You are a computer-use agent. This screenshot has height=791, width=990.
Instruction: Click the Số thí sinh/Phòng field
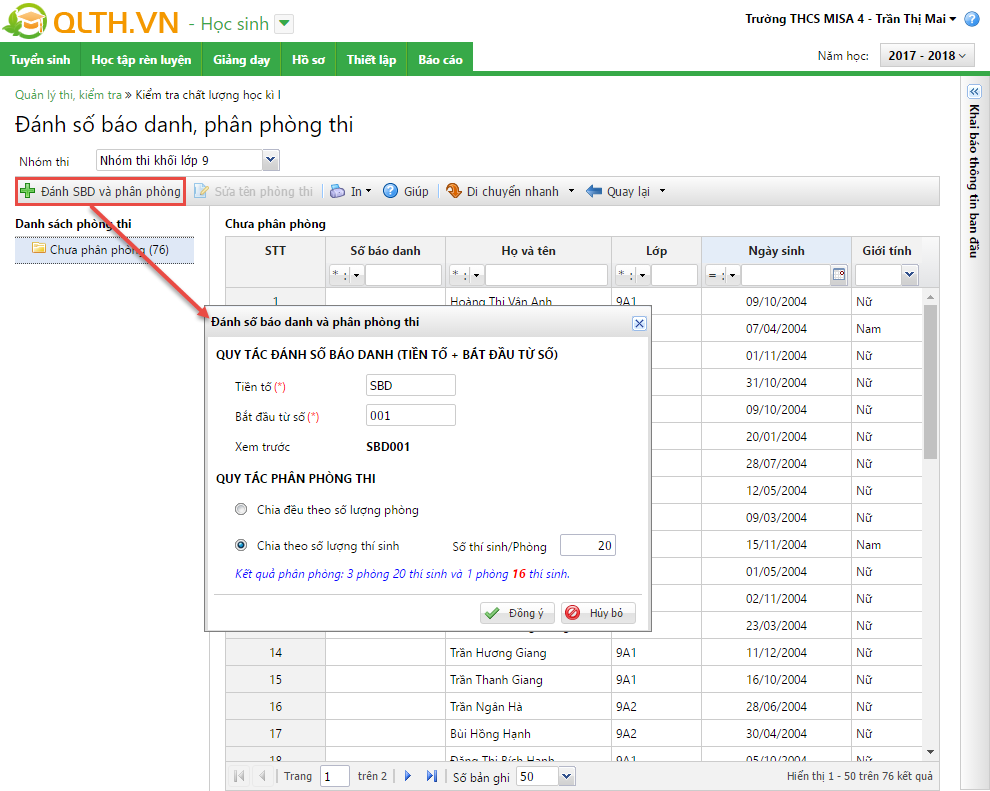[x=588, y=545]
